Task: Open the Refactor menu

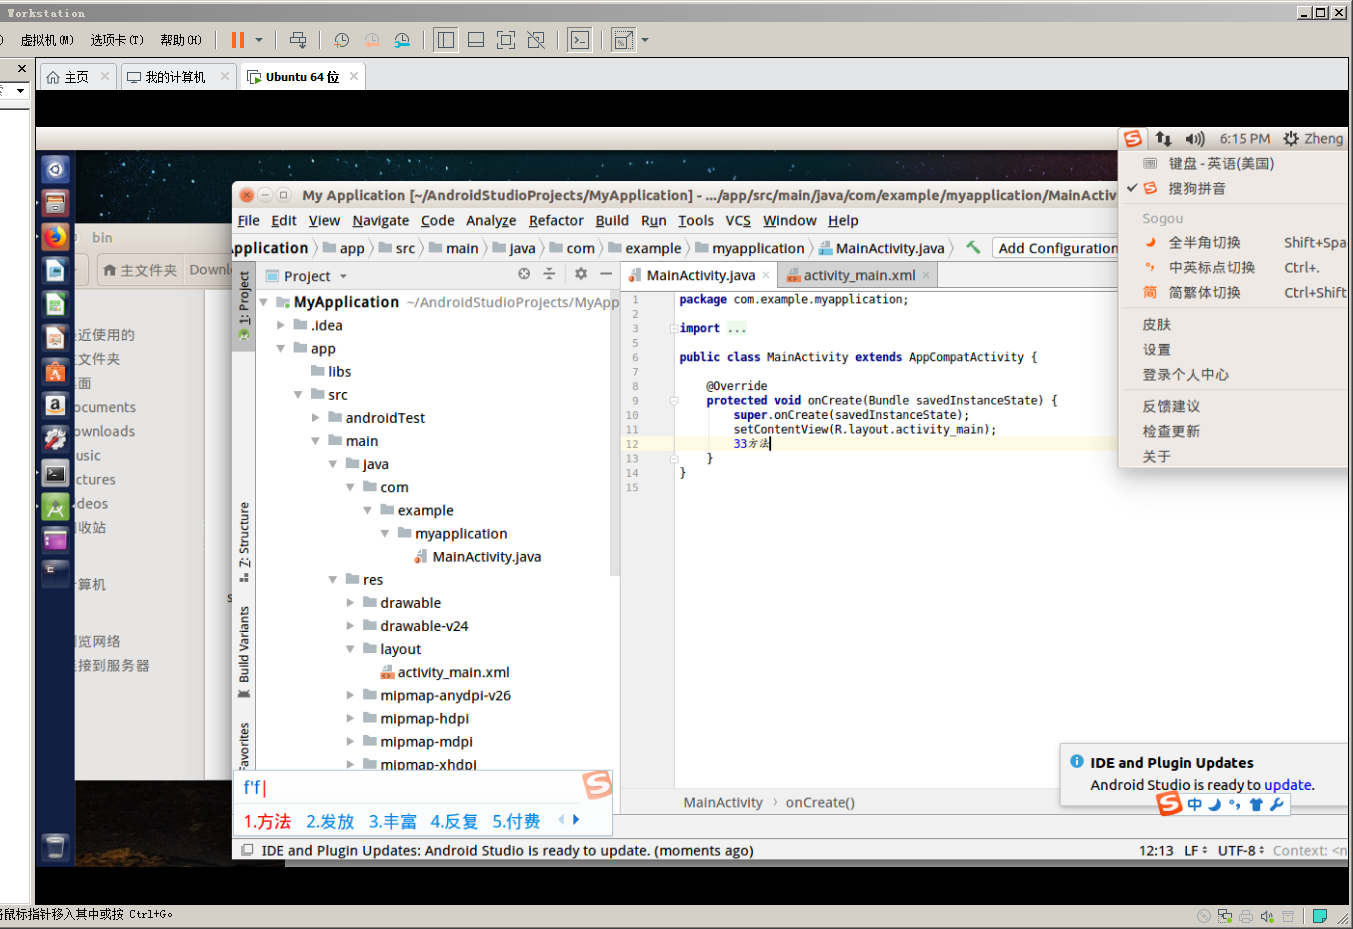Action: click(x=556, y=220)
